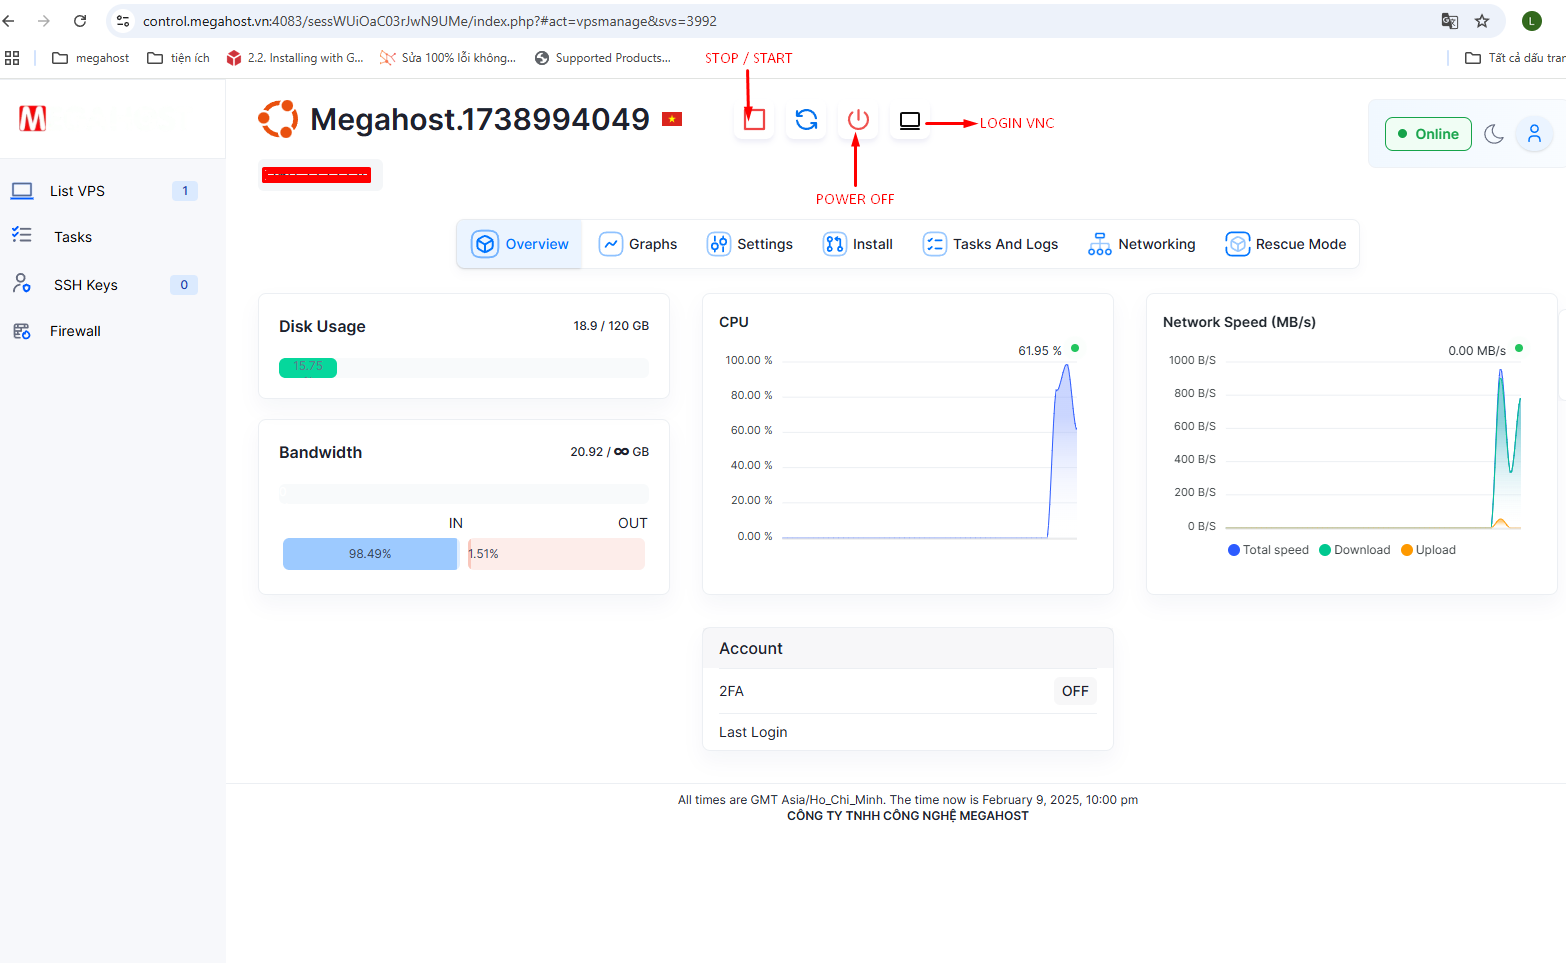The height and width of the screenshot is (963, 1566).
Task: Toggle the 2FA OFF switch
Action: pyautogui.click(x=1075, y=691)
